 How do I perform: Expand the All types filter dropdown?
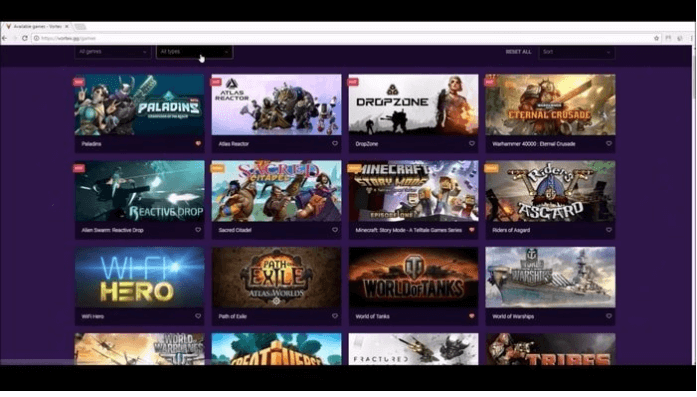pos(194,52)
